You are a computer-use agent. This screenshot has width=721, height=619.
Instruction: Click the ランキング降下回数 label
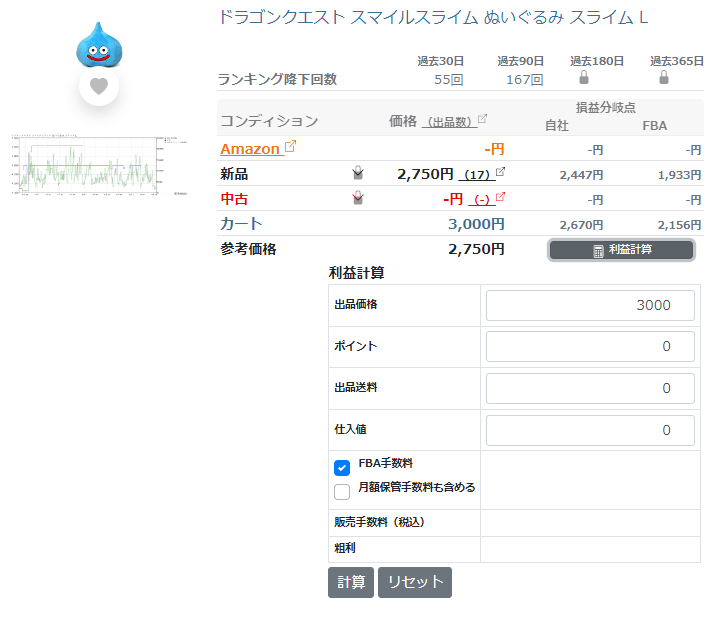pyautogui.click(x=277, y=79)
